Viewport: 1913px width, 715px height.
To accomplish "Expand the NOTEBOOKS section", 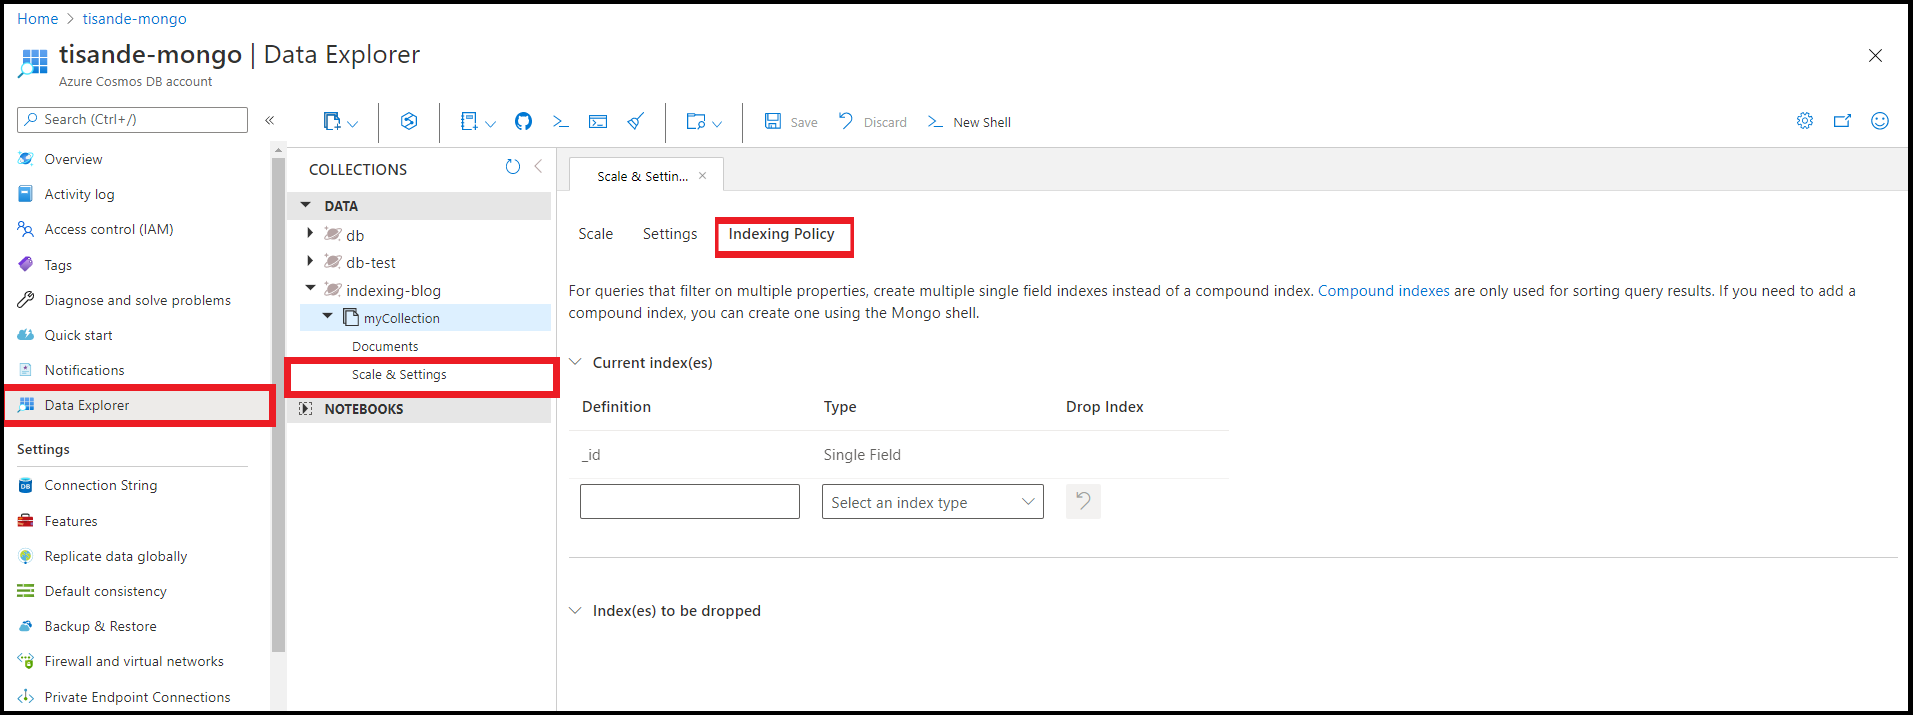I will 306,409.
